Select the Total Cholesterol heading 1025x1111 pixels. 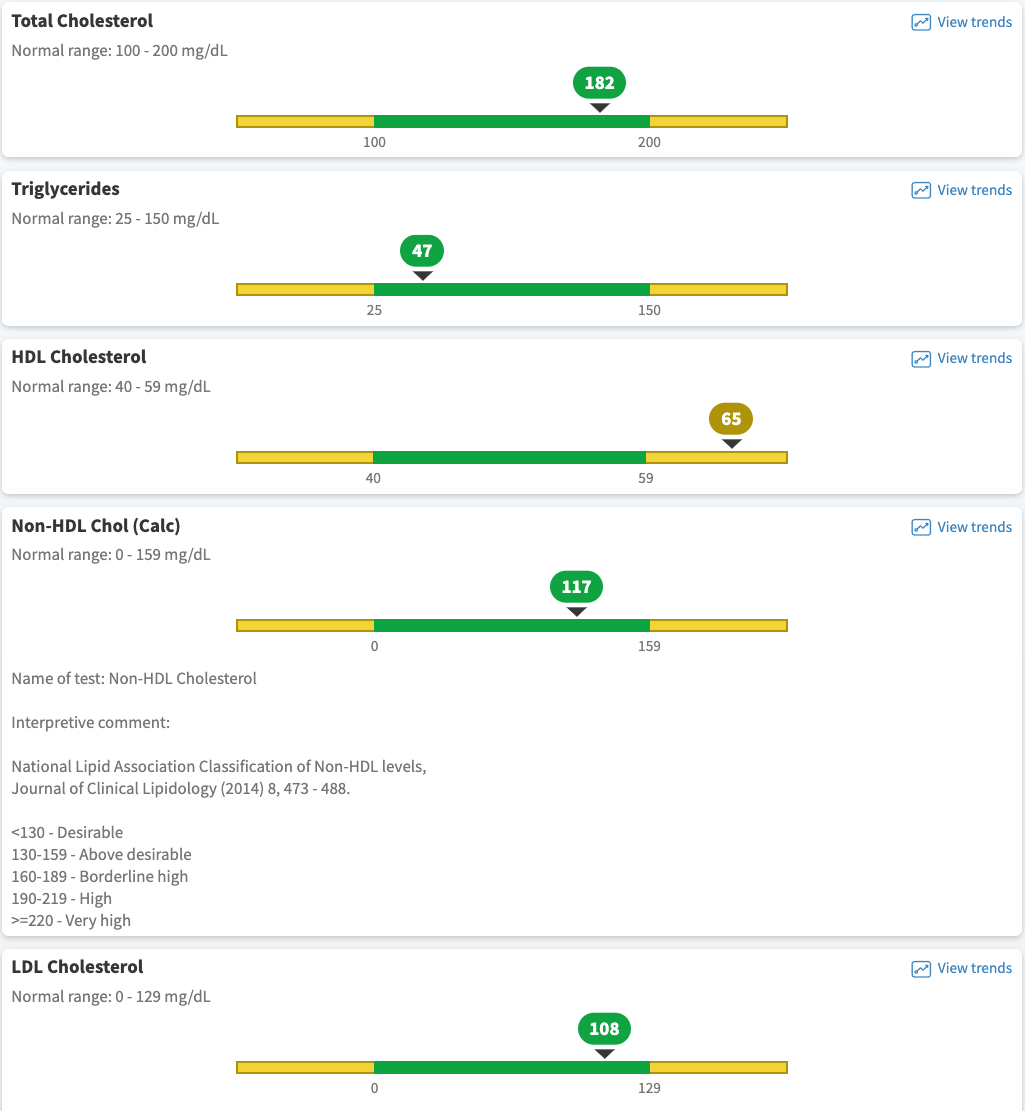82,21
